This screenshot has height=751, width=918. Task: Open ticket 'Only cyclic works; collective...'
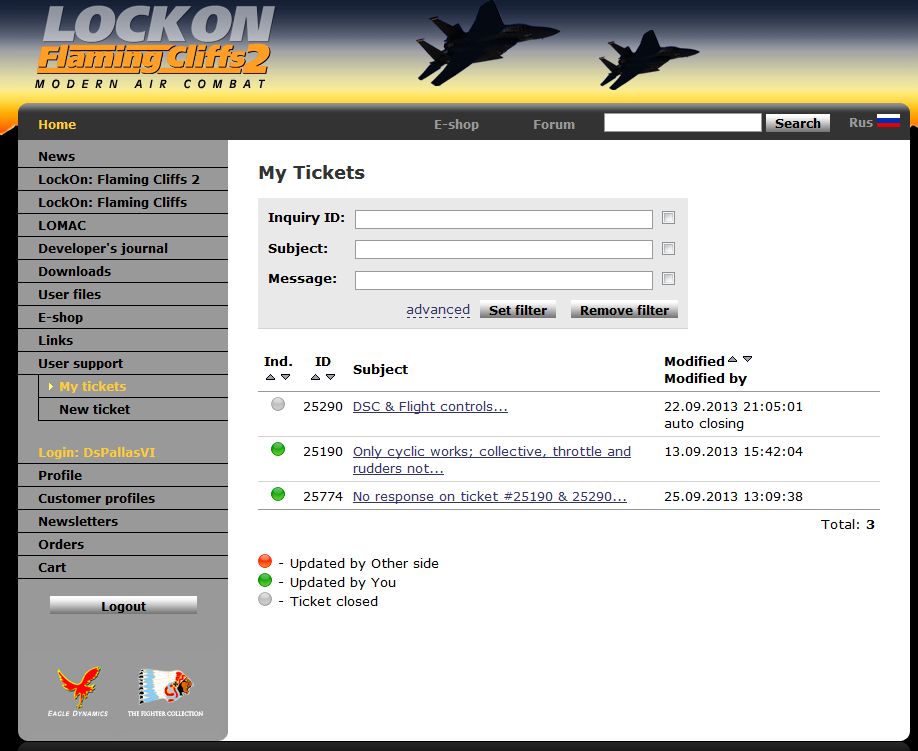click(x=492, y=459)
